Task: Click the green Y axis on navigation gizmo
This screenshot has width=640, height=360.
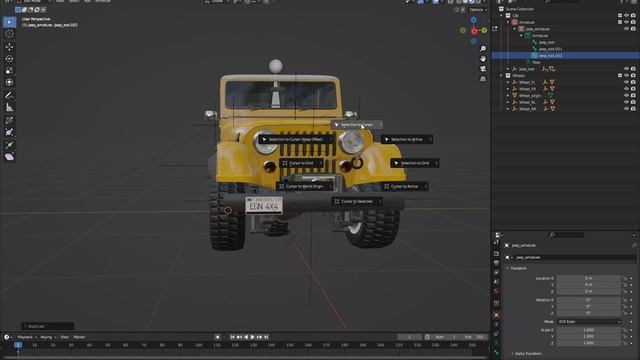Action: coord(484,30)
